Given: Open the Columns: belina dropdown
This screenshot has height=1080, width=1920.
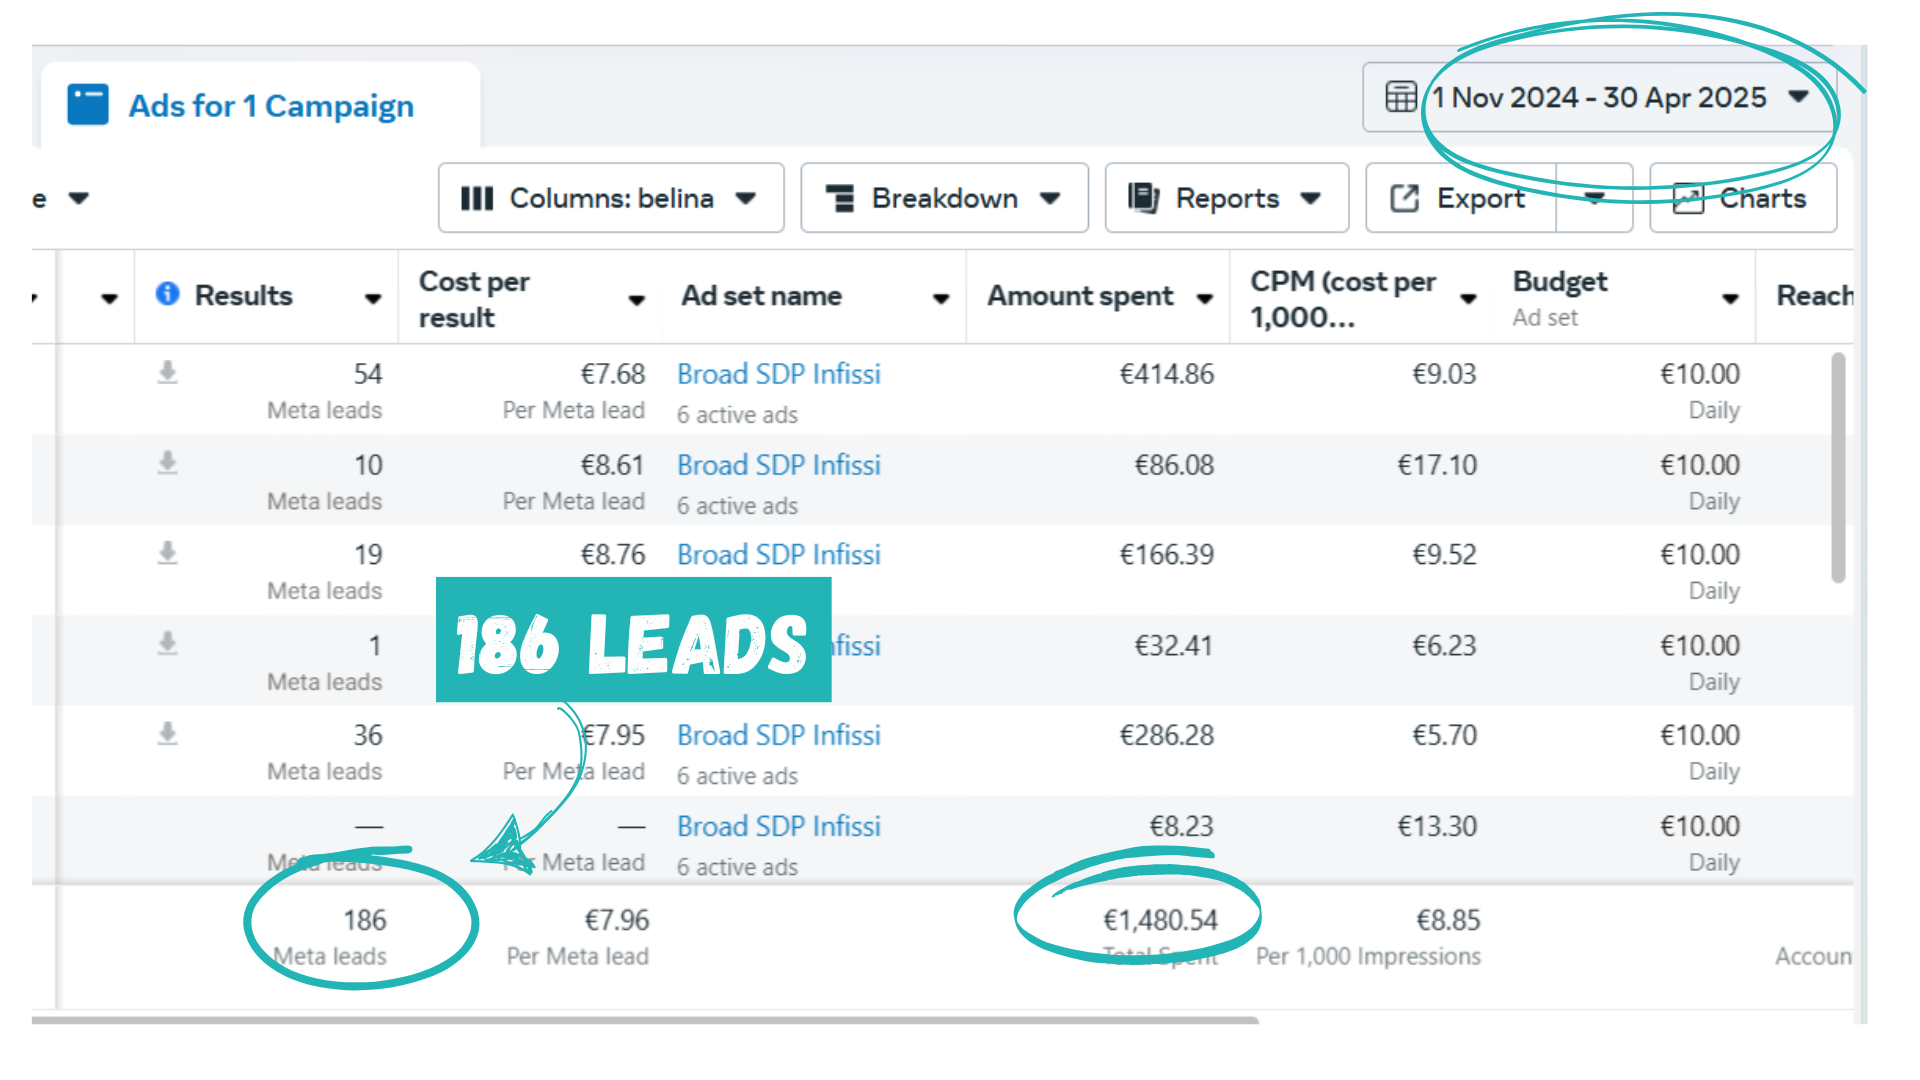Looking at the screenshot, I should 610,198.
